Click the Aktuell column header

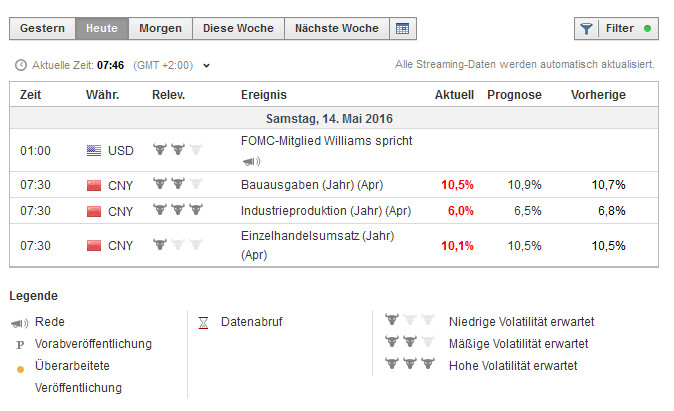click(x=454, y=95)
